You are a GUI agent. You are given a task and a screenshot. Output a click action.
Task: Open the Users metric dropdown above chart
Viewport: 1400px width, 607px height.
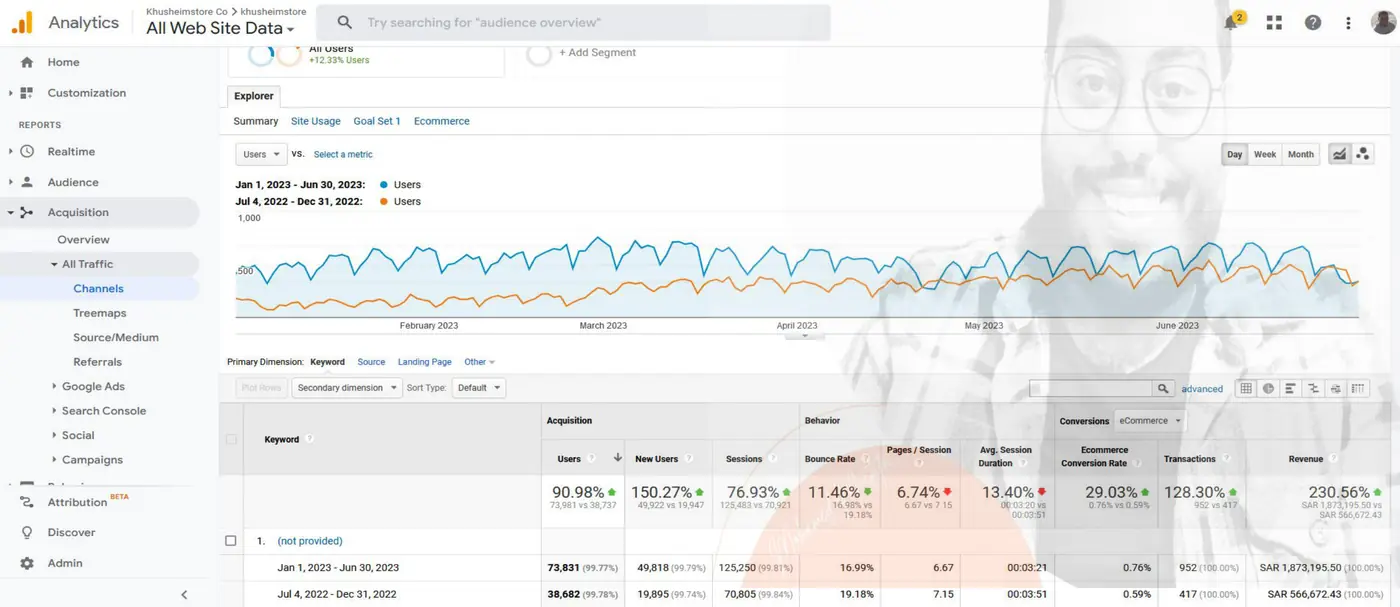262,154
